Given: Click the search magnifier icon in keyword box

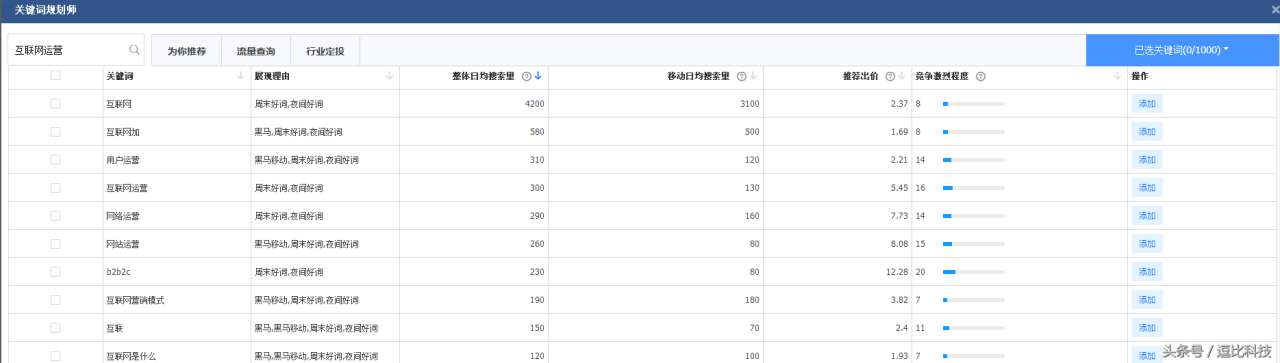Looking at the screenshot, I should (134, 49).
